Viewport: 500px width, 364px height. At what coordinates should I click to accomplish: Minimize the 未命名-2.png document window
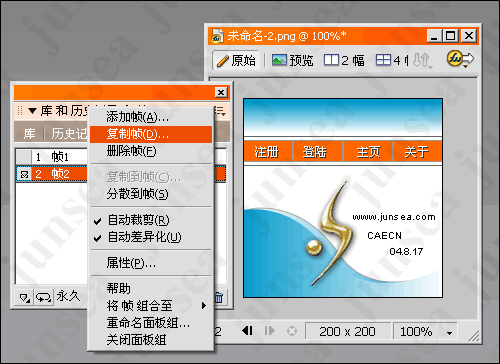(434, 36)
